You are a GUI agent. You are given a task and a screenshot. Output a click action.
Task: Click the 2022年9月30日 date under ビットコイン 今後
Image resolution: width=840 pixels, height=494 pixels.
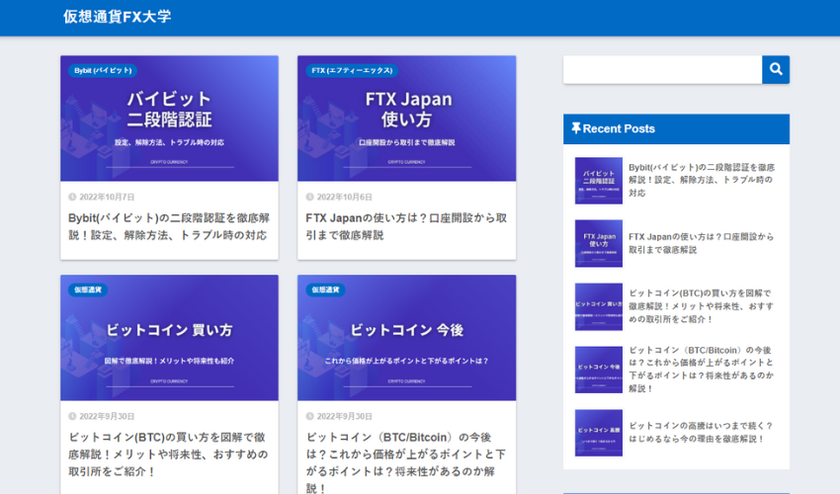point(344,416)
